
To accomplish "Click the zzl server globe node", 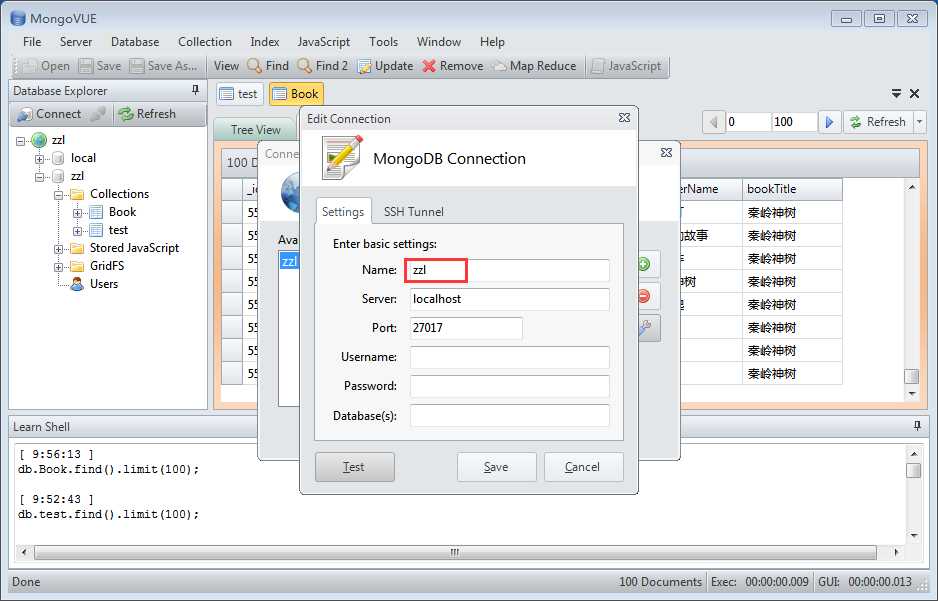I will pyautogui.click(x=39, y=140).
